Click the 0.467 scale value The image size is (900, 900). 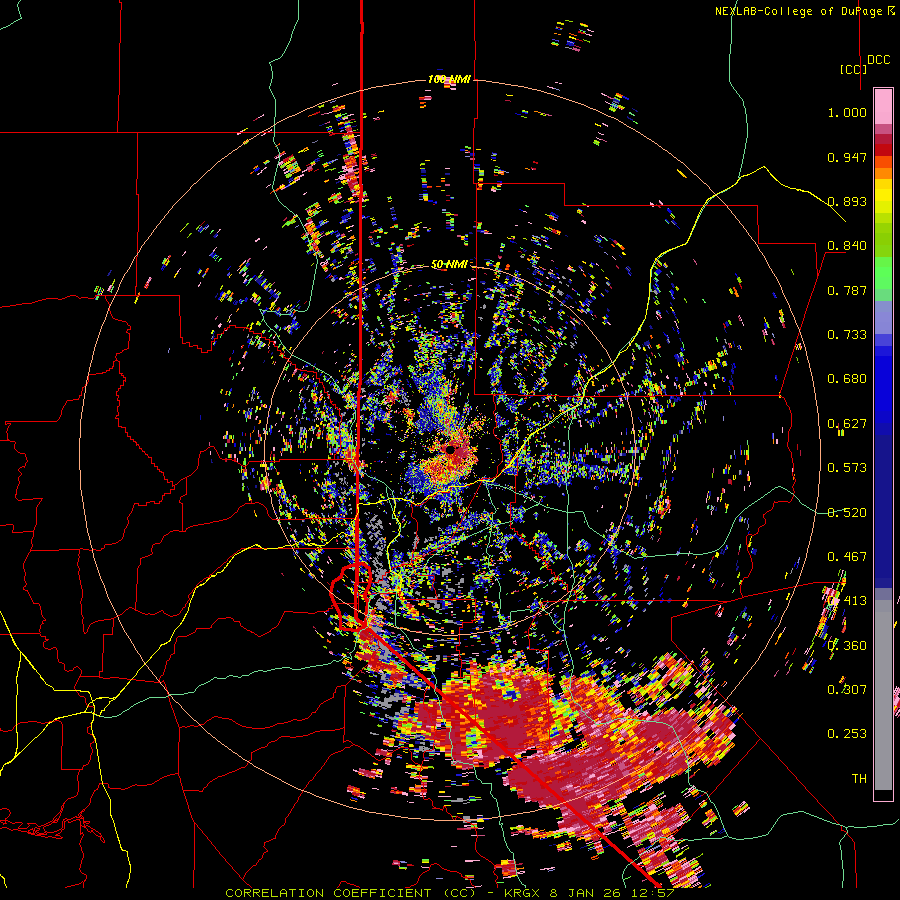pyautogui.click(x=847, y=557)
